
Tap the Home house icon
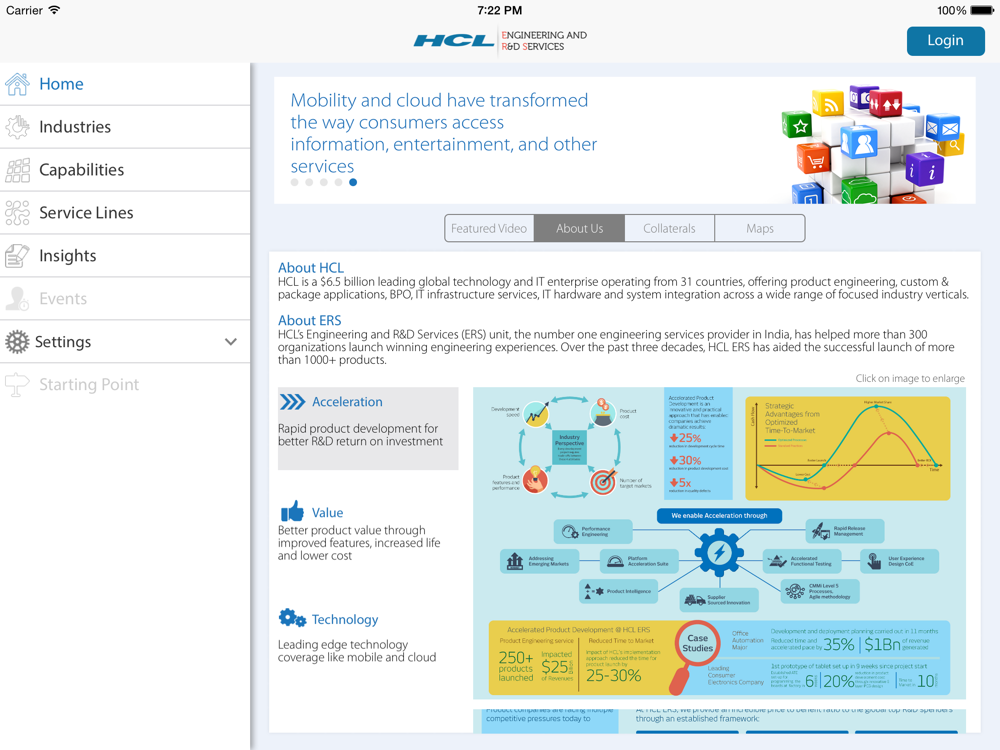click(x=17, y=84)
